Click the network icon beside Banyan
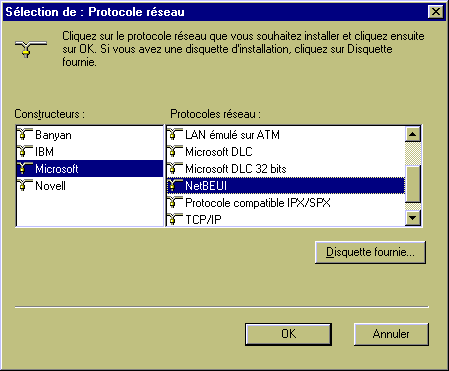Image resolution: width=449 pixels, height=371 pixels. 25,134
